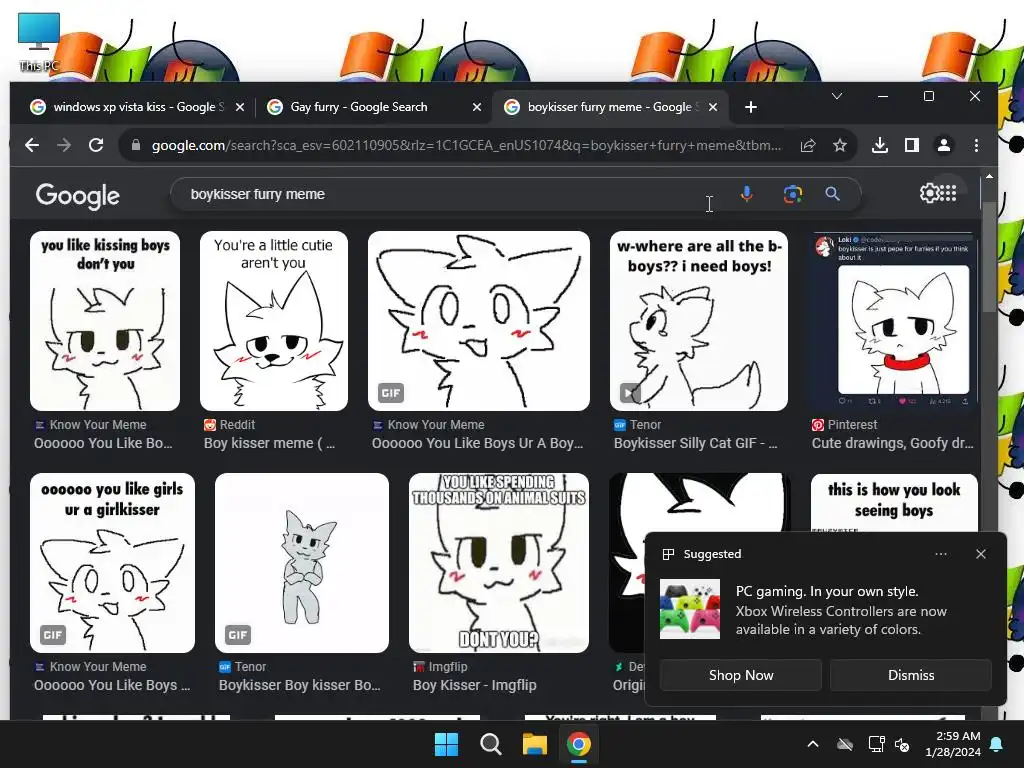Open 'Boykisser Boy kisser Bo...' Tenor link
The height and width of the screenshot is (768, 1024).
299,685
